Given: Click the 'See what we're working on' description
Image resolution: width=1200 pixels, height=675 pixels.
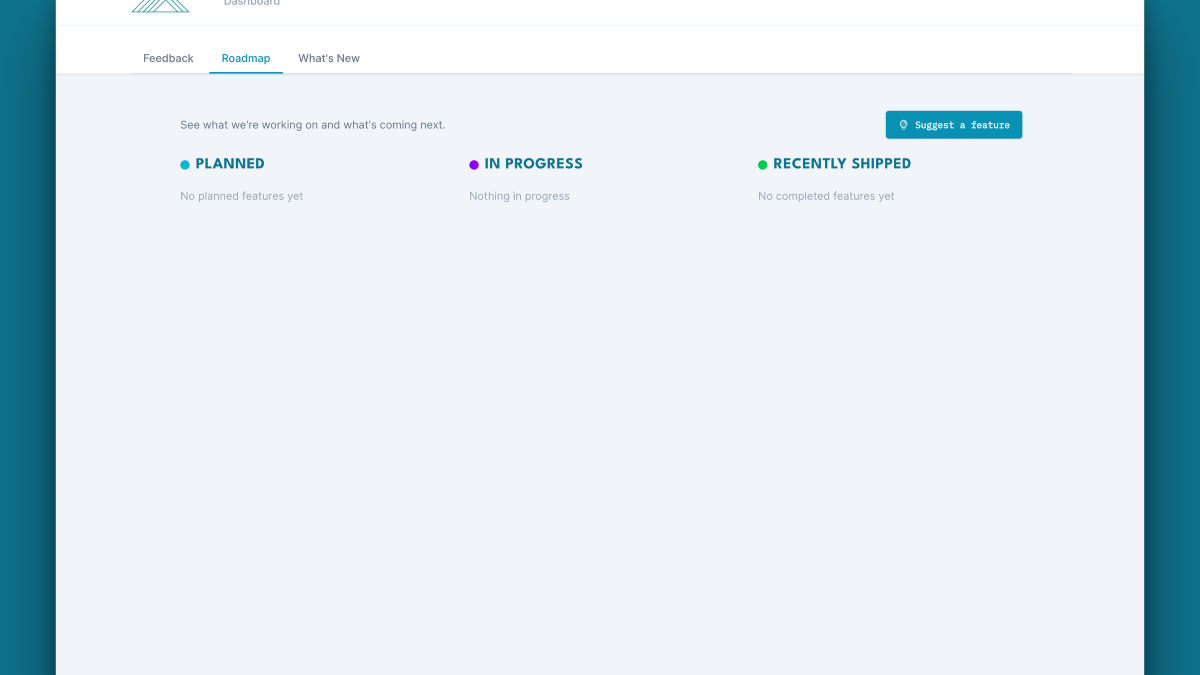Looking at the screenshot, I should click(x=313, y=125).
